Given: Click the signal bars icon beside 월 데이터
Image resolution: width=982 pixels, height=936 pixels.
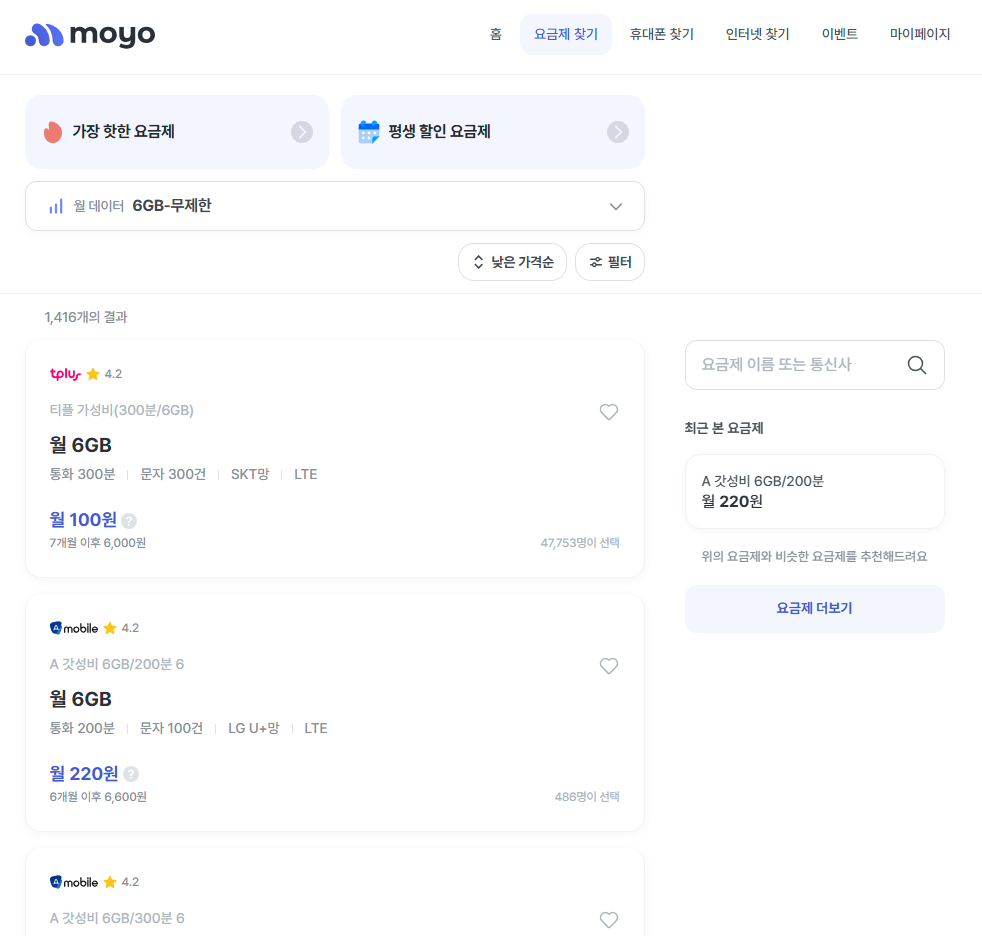Looking at the screenshot, I should click(56, 206).
